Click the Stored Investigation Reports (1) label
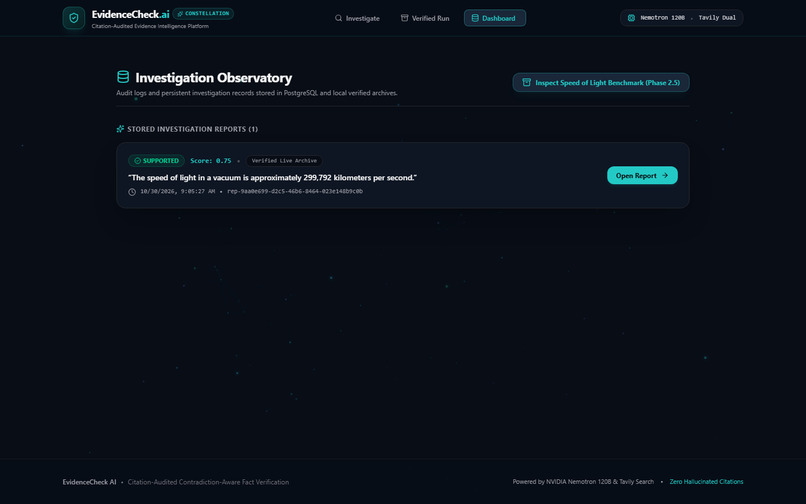 (193, 129)
